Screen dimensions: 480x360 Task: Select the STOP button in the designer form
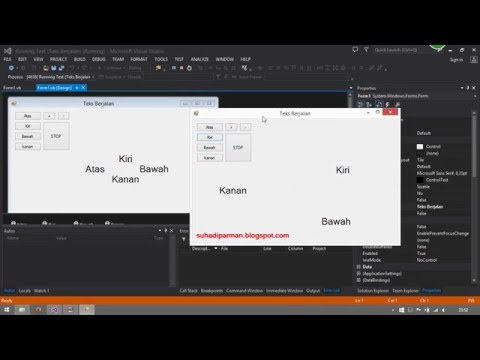56,136
